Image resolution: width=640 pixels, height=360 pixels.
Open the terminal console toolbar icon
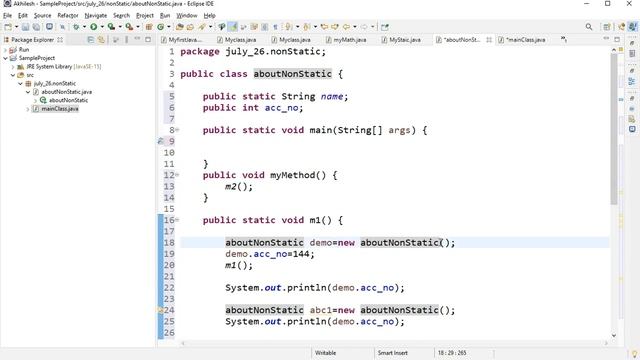coord(49,27)
